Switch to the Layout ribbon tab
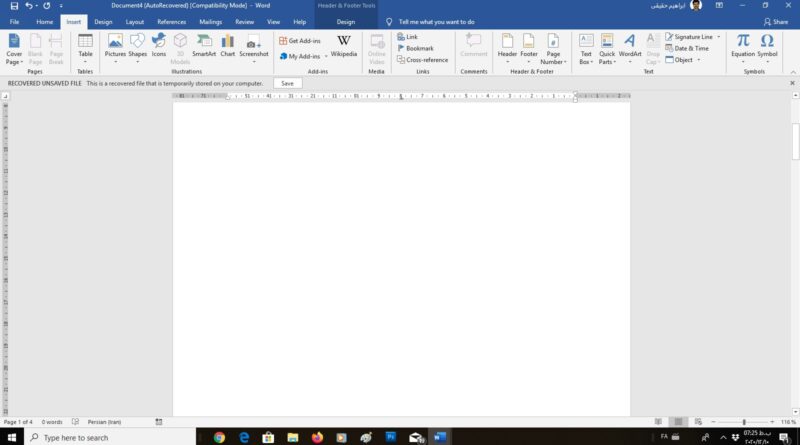This screenshot has height=445, width=800. click(134, 21)
